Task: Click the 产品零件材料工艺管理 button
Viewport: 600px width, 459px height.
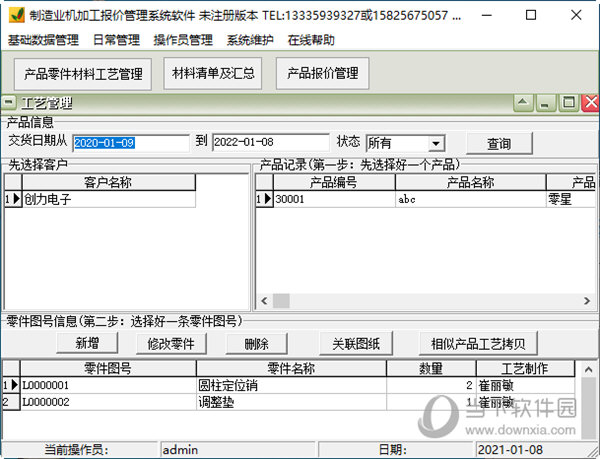Action: pyautogui.click(x=83, y=74)
